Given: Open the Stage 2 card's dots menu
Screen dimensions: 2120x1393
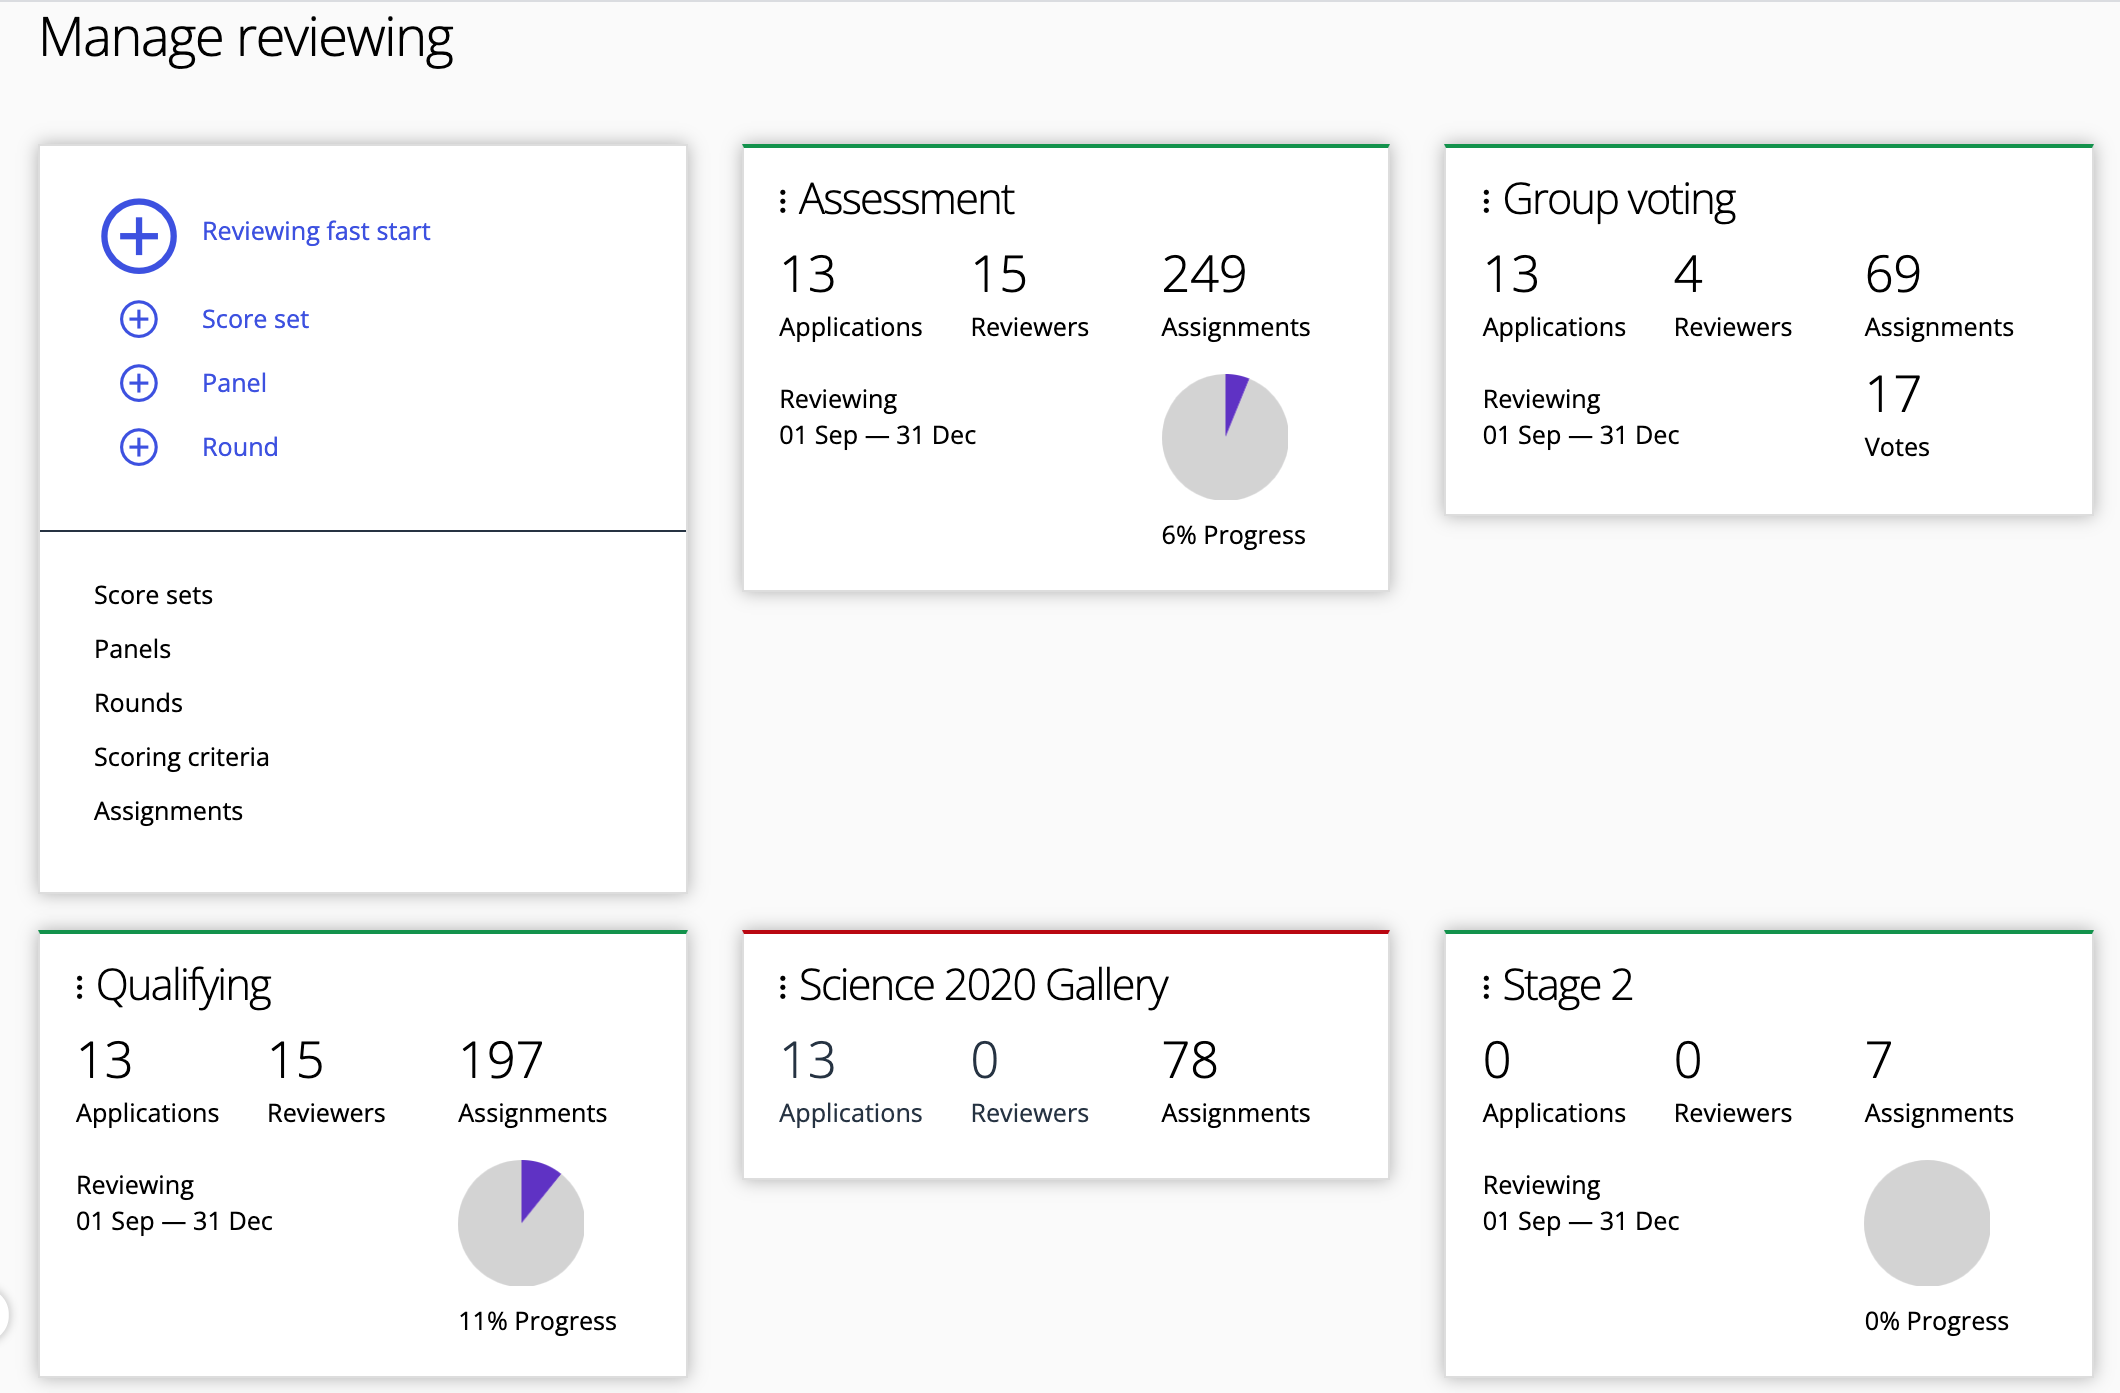Looking at the screenshot, I should tap(1486, 987).
